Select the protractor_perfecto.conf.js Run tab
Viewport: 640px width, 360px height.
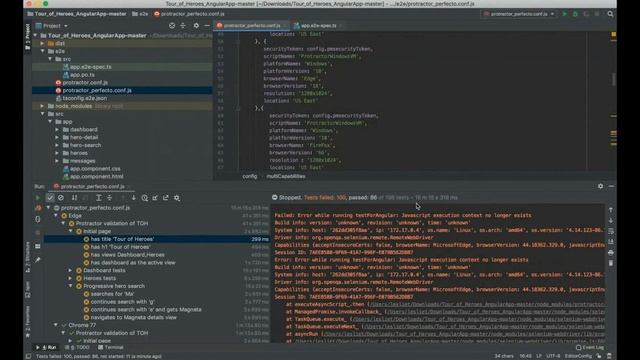(92, 187)
